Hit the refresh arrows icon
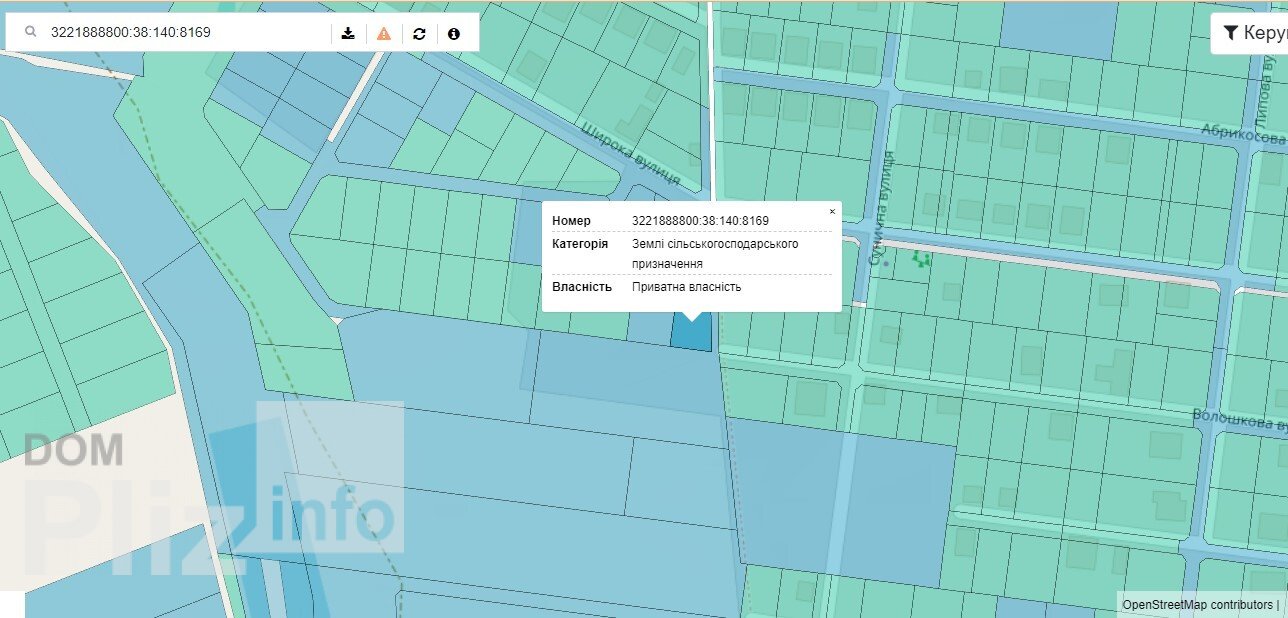 pyautogui.click(x=419, y=33)
